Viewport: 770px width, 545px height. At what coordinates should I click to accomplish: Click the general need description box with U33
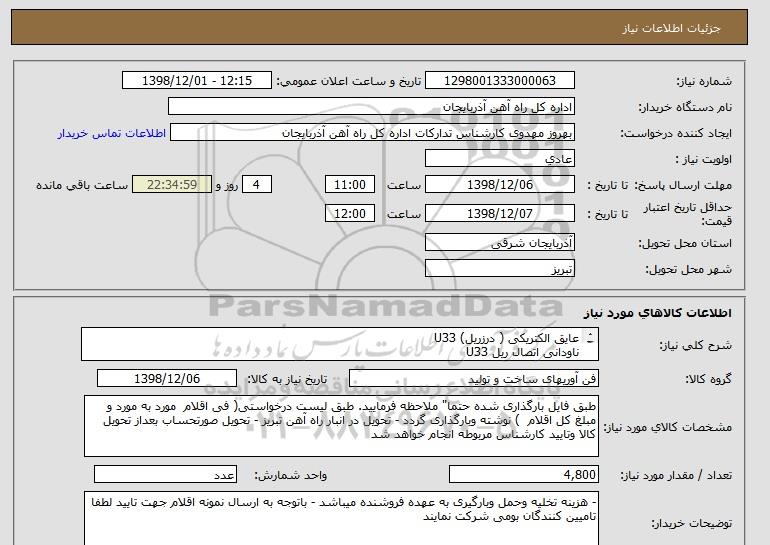pyautogui.click(x=340, y=344)
